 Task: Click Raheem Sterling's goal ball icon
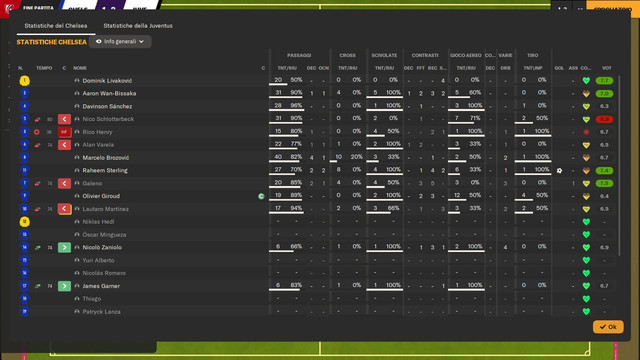[559, 171]
